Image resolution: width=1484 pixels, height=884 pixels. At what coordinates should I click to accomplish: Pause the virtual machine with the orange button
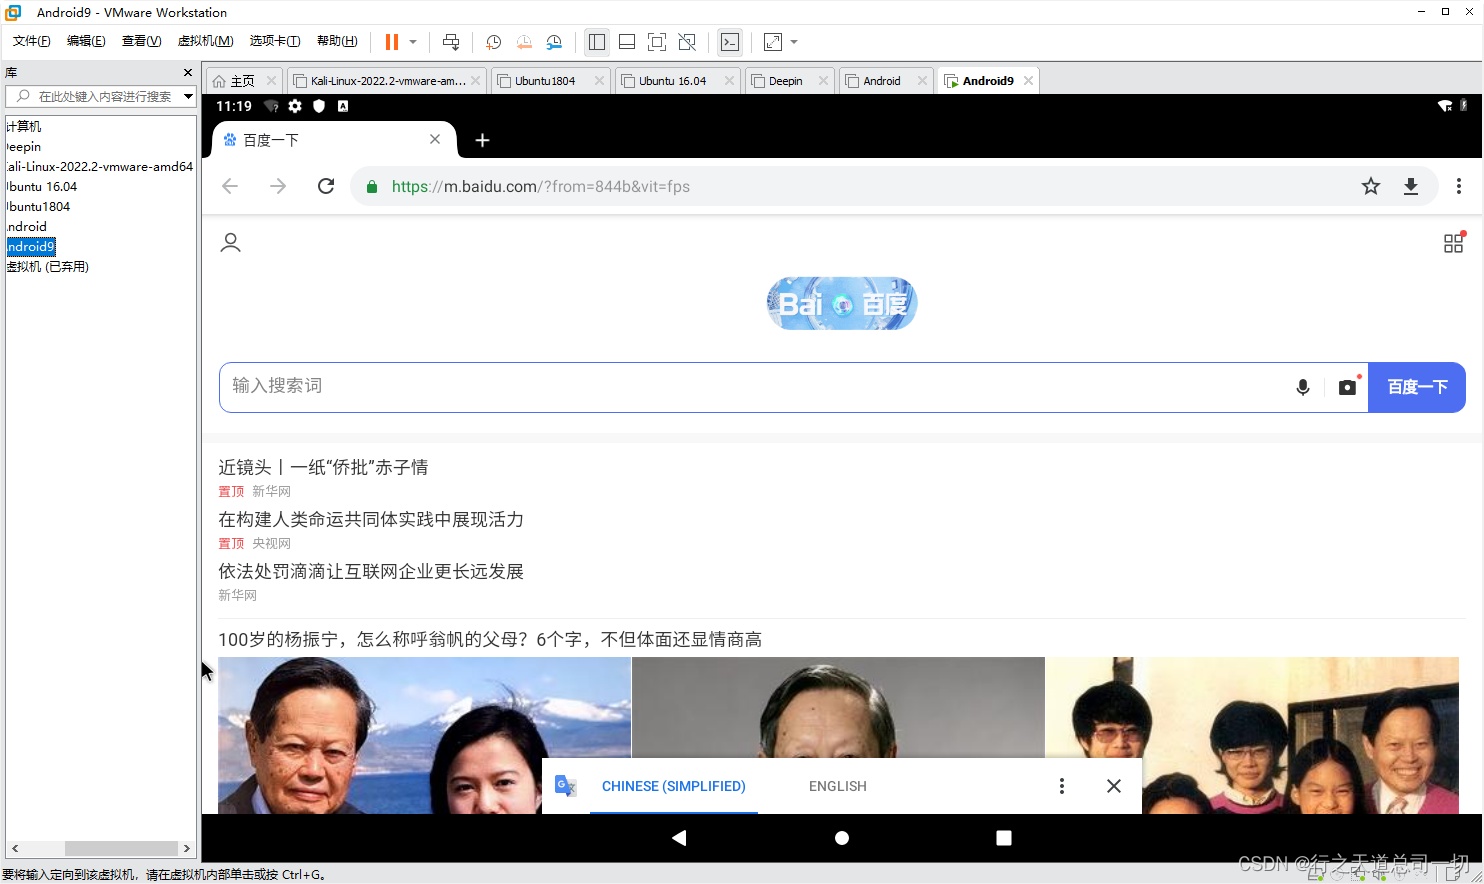pos(392,42)
